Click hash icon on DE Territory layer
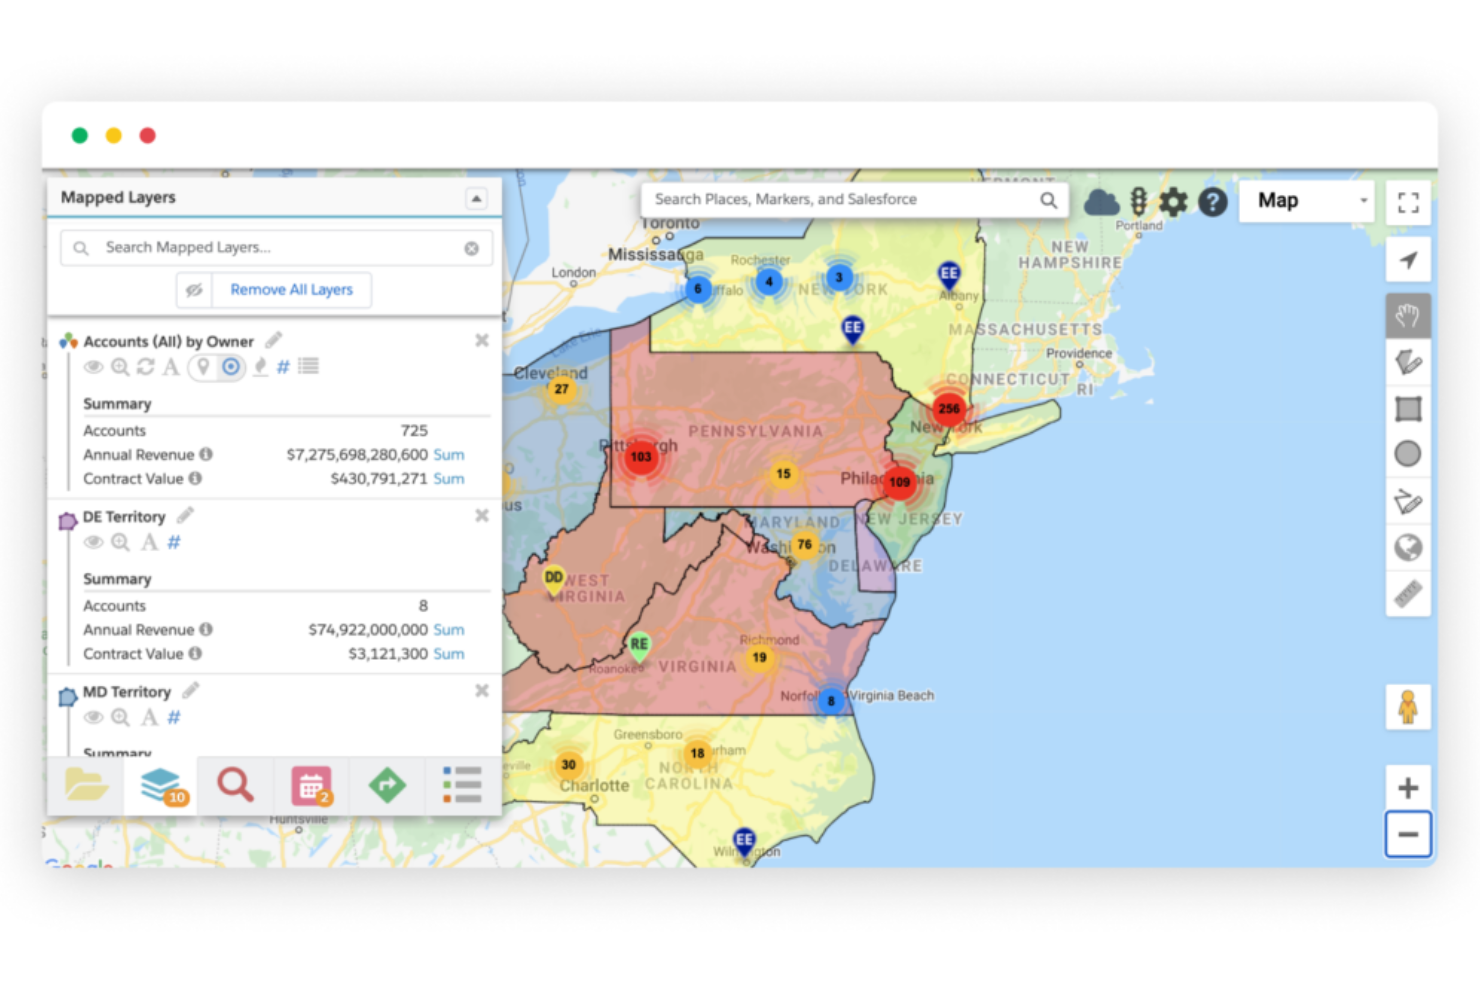 [x=174, y=542]
